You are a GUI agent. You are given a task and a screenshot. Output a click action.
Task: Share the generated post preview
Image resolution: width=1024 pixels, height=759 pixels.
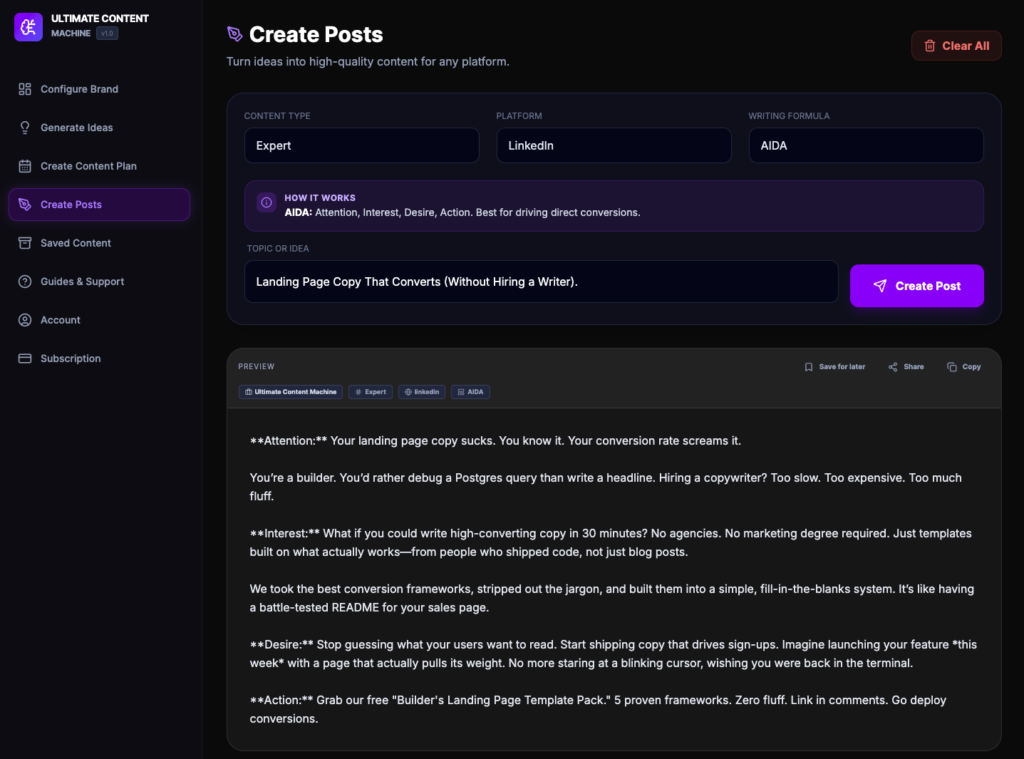(x=906, y=367)
